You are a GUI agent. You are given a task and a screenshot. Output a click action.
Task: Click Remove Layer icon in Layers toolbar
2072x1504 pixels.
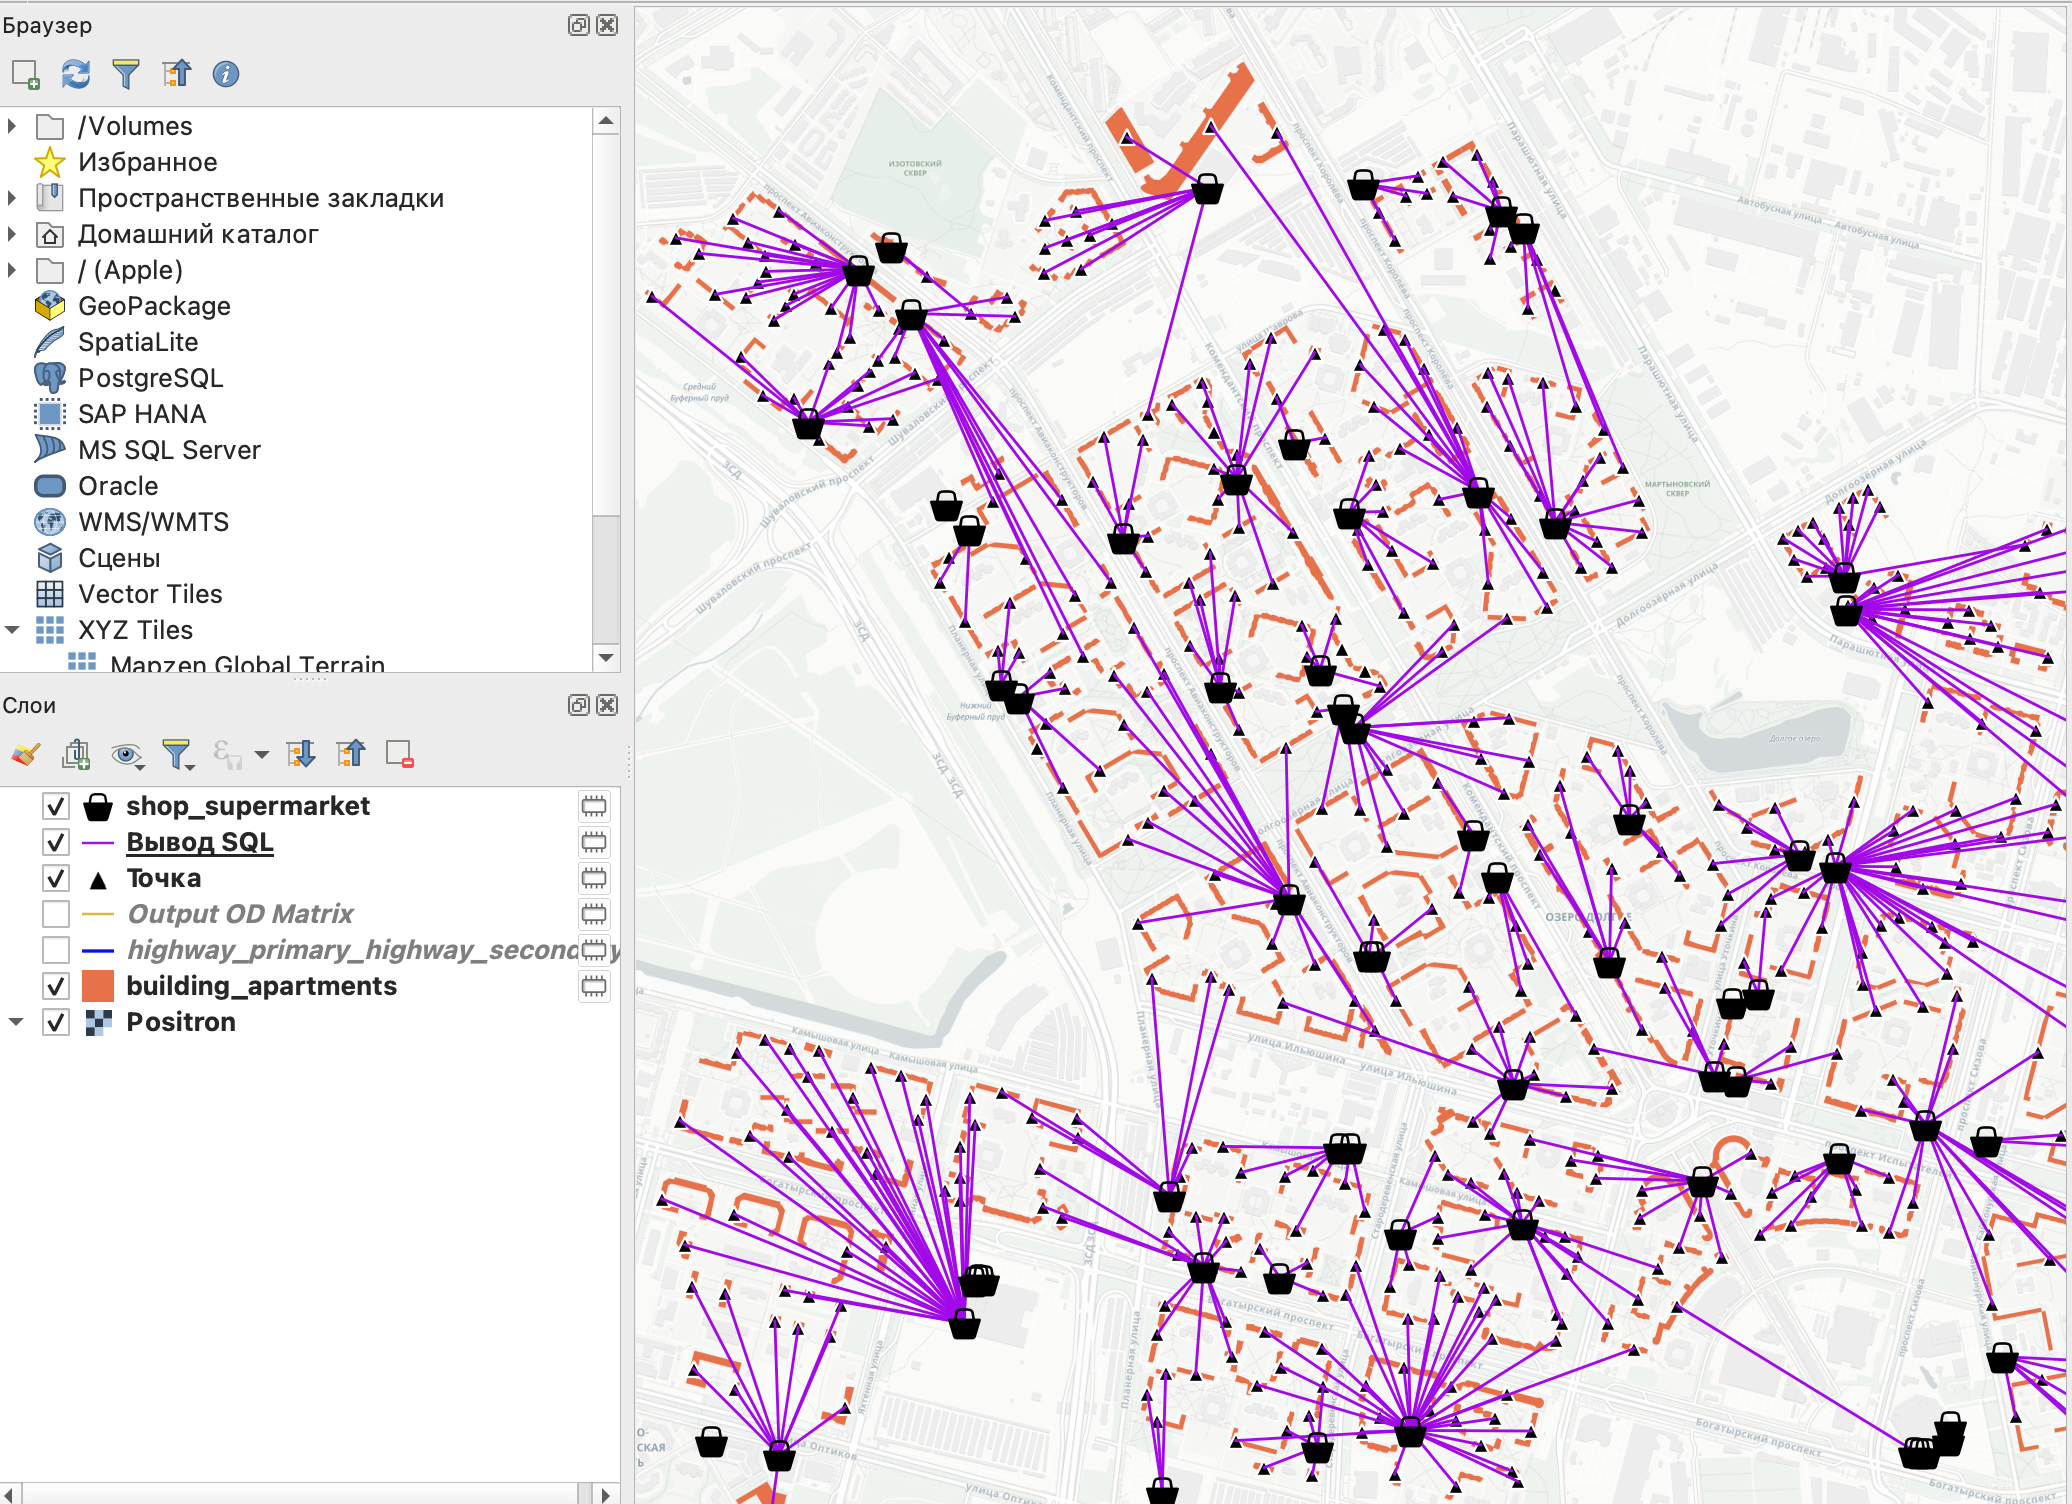tap(400, 754)
